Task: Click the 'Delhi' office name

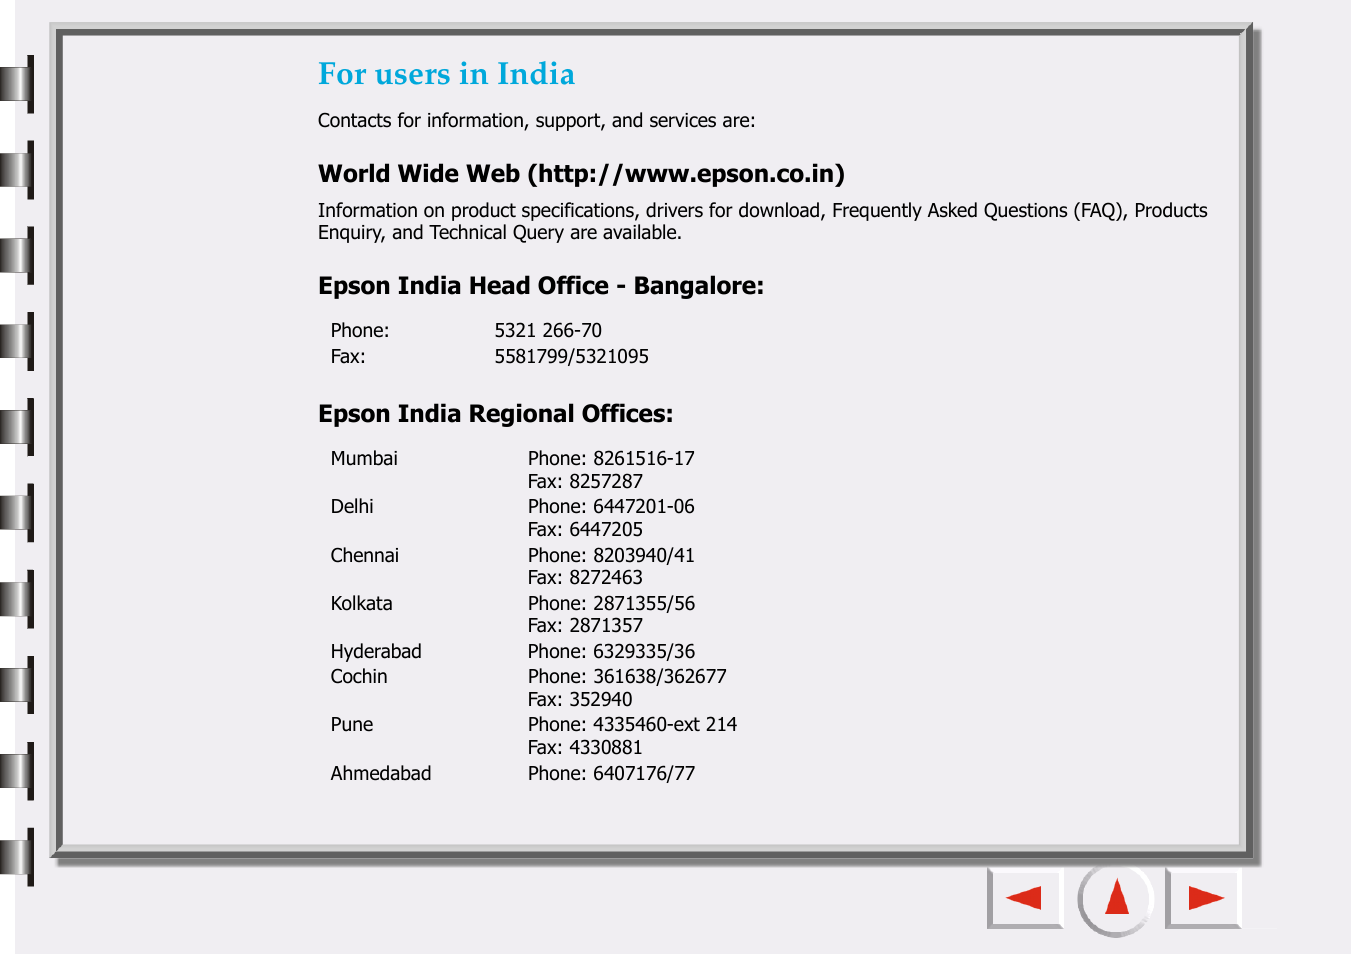Action: (x=352, y=506)
